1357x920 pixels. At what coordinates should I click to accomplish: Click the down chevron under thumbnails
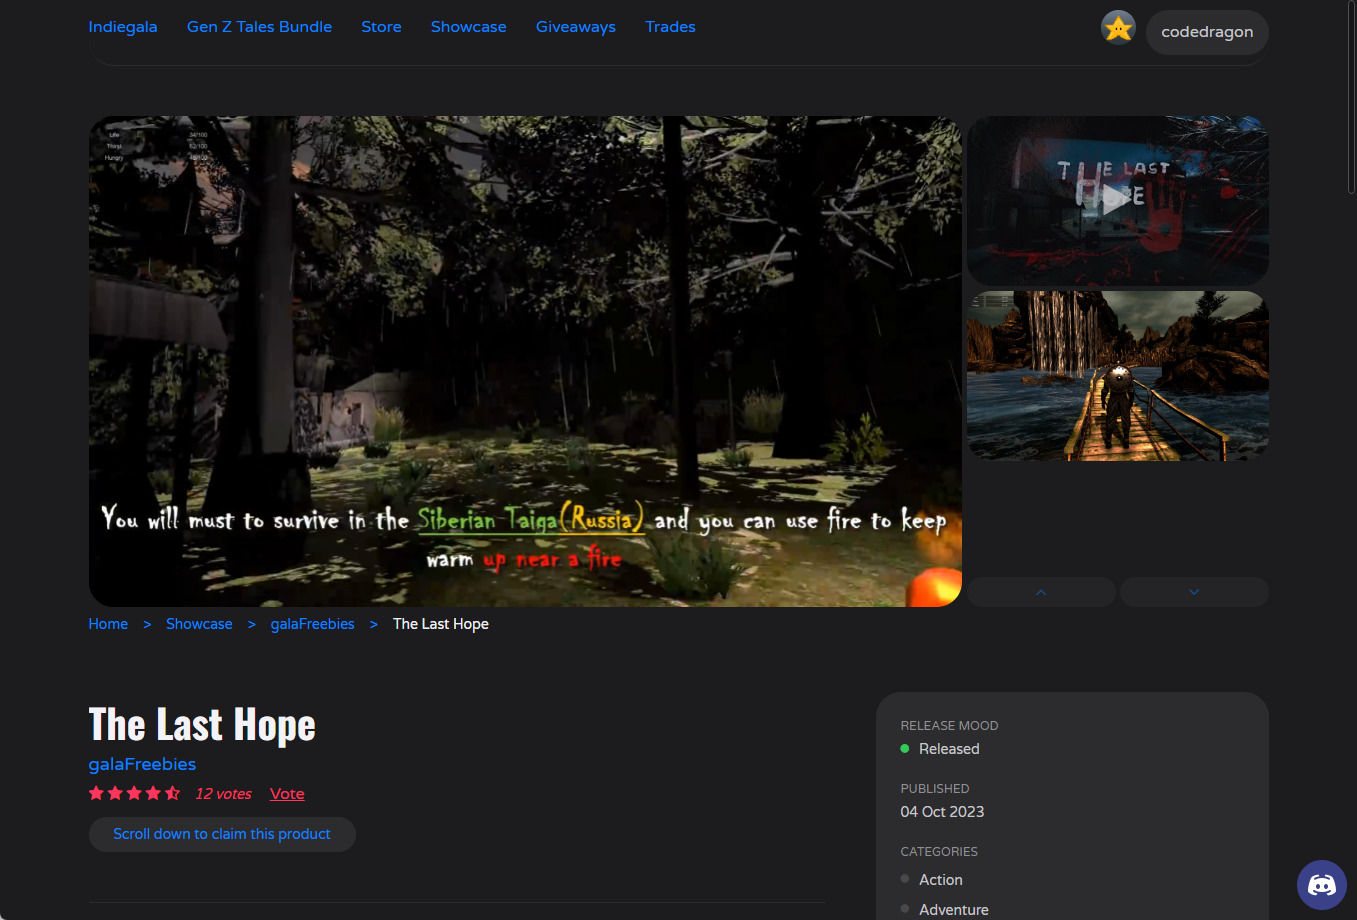(1194, 592)
